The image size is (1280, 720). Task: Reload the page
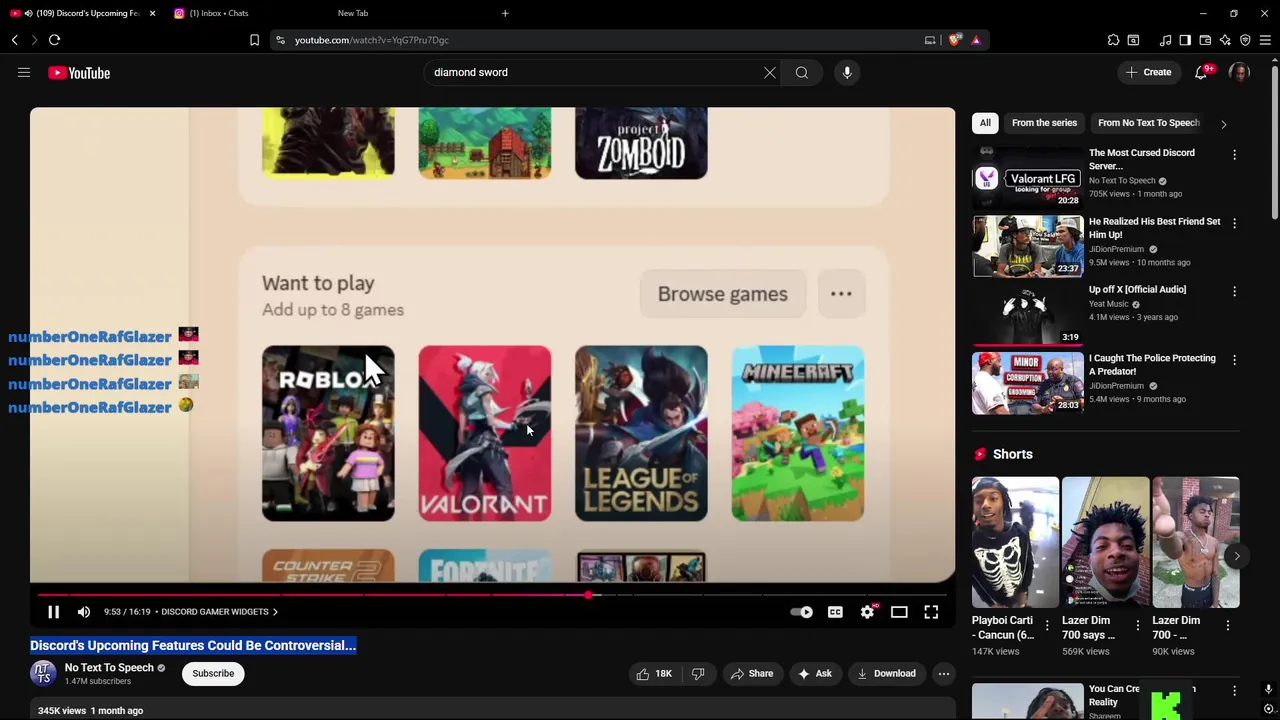55,40
